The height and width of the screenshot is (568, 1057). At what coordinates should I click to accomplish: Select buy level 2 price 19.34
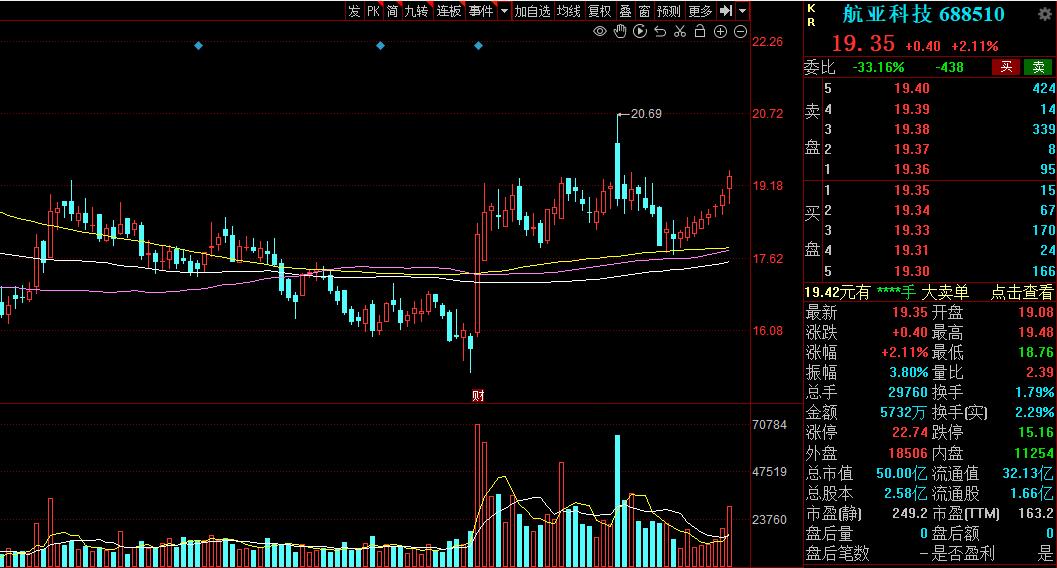tap(911, 210)
